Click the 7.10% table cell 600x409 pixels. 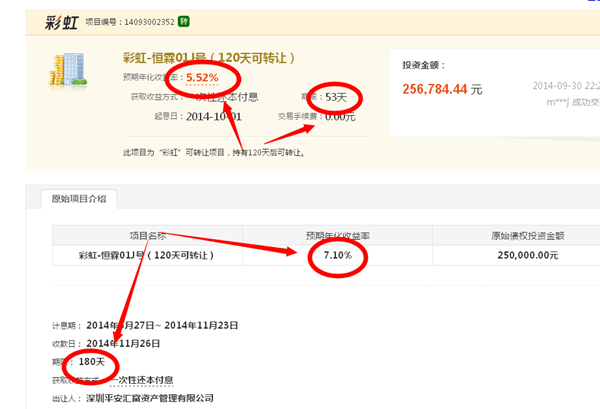(x=338, y=255)
